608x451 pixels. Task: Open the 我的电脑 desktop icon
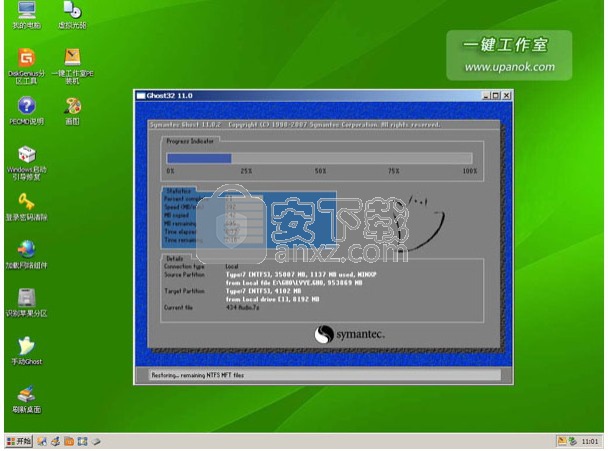[x=26, y=15]
